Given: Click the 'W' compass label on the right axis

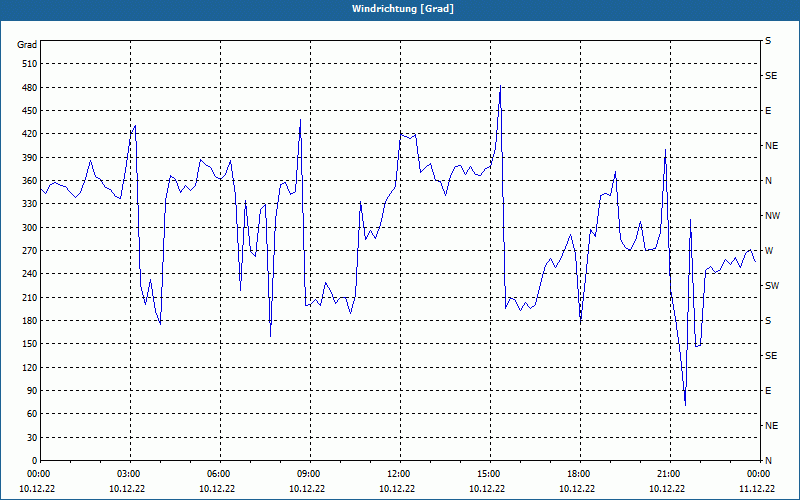Looking at the screenshot, I should pyautogui.click(x=769, y=251).
